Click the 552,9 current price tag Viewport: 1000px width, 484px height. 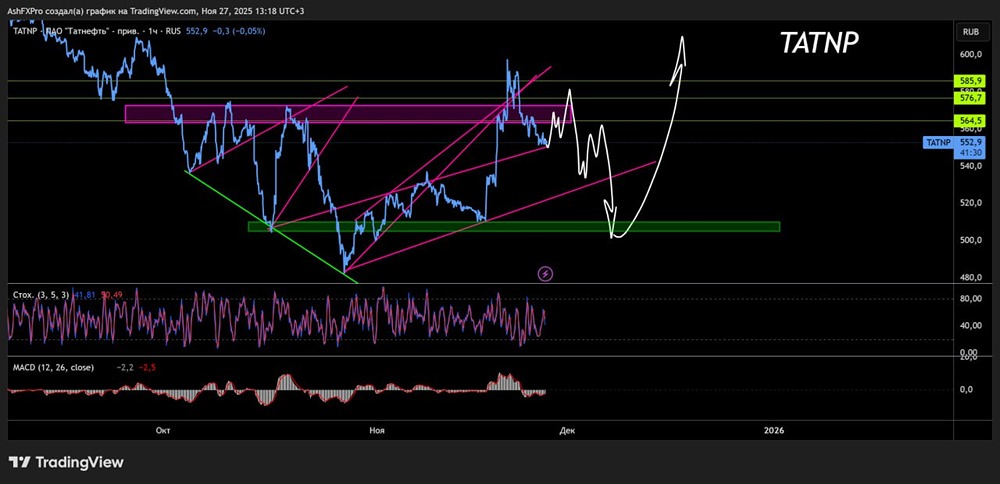tap(970, 143)
